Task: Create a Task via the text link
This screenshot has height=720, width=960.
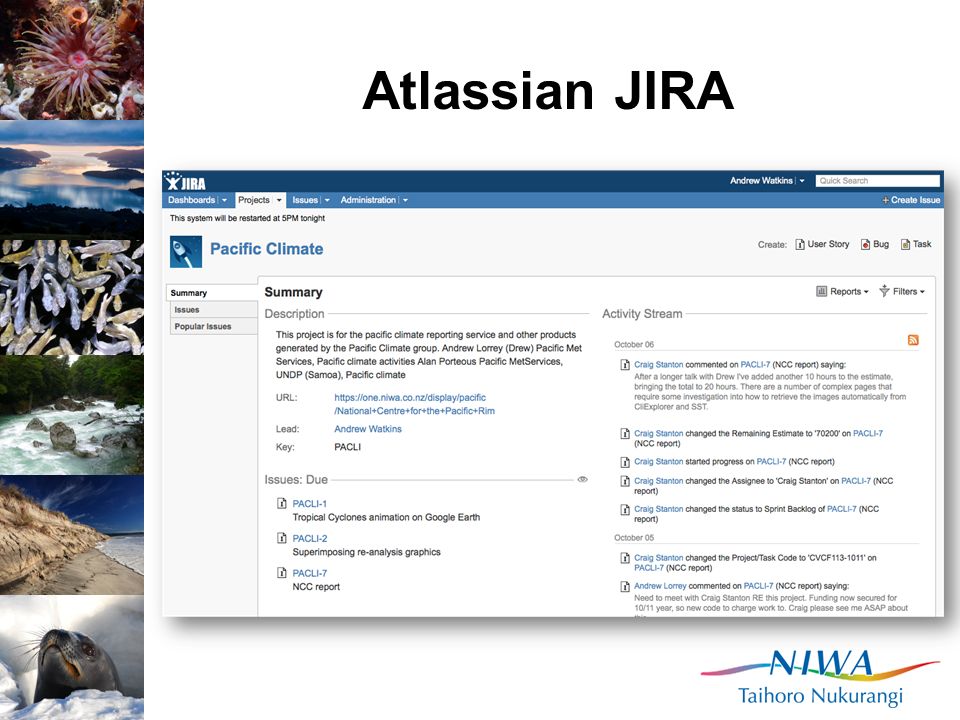Action: click(x=922, y=244)
